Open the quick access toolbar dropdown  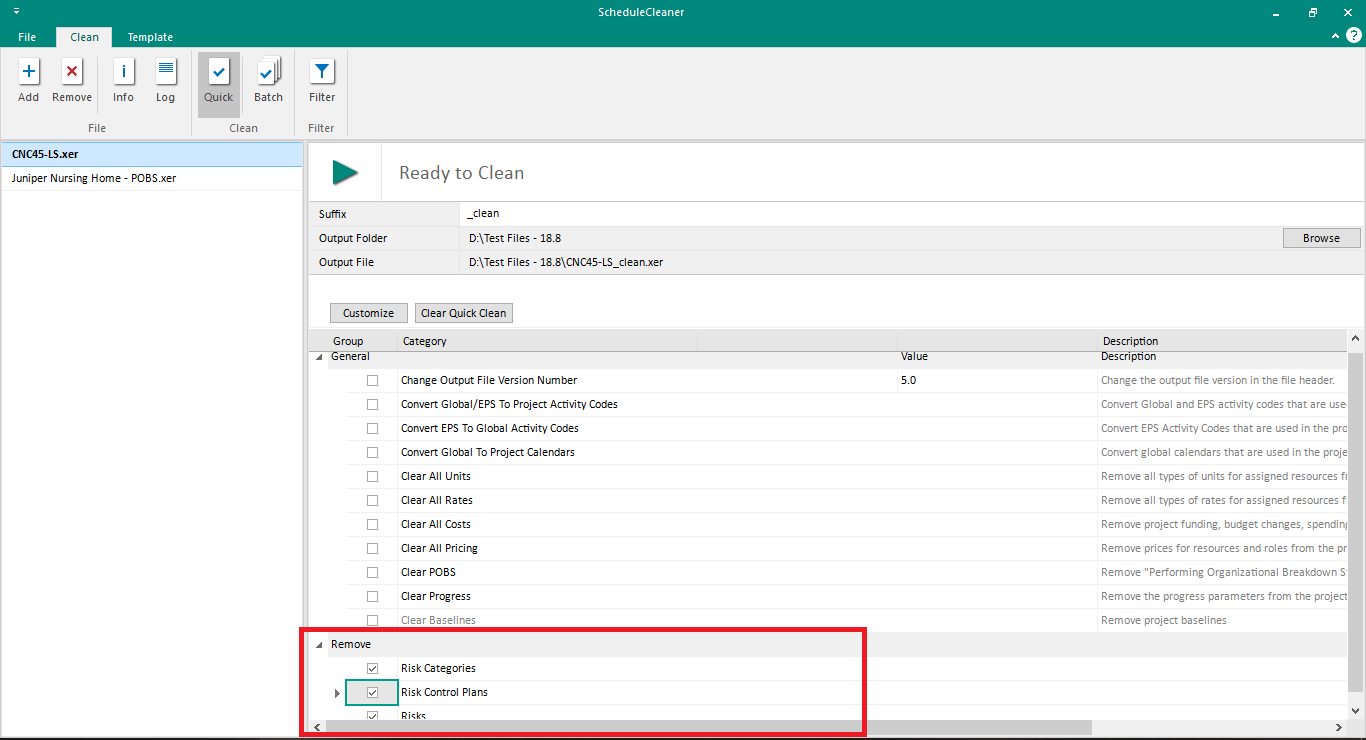click(16, 11)
